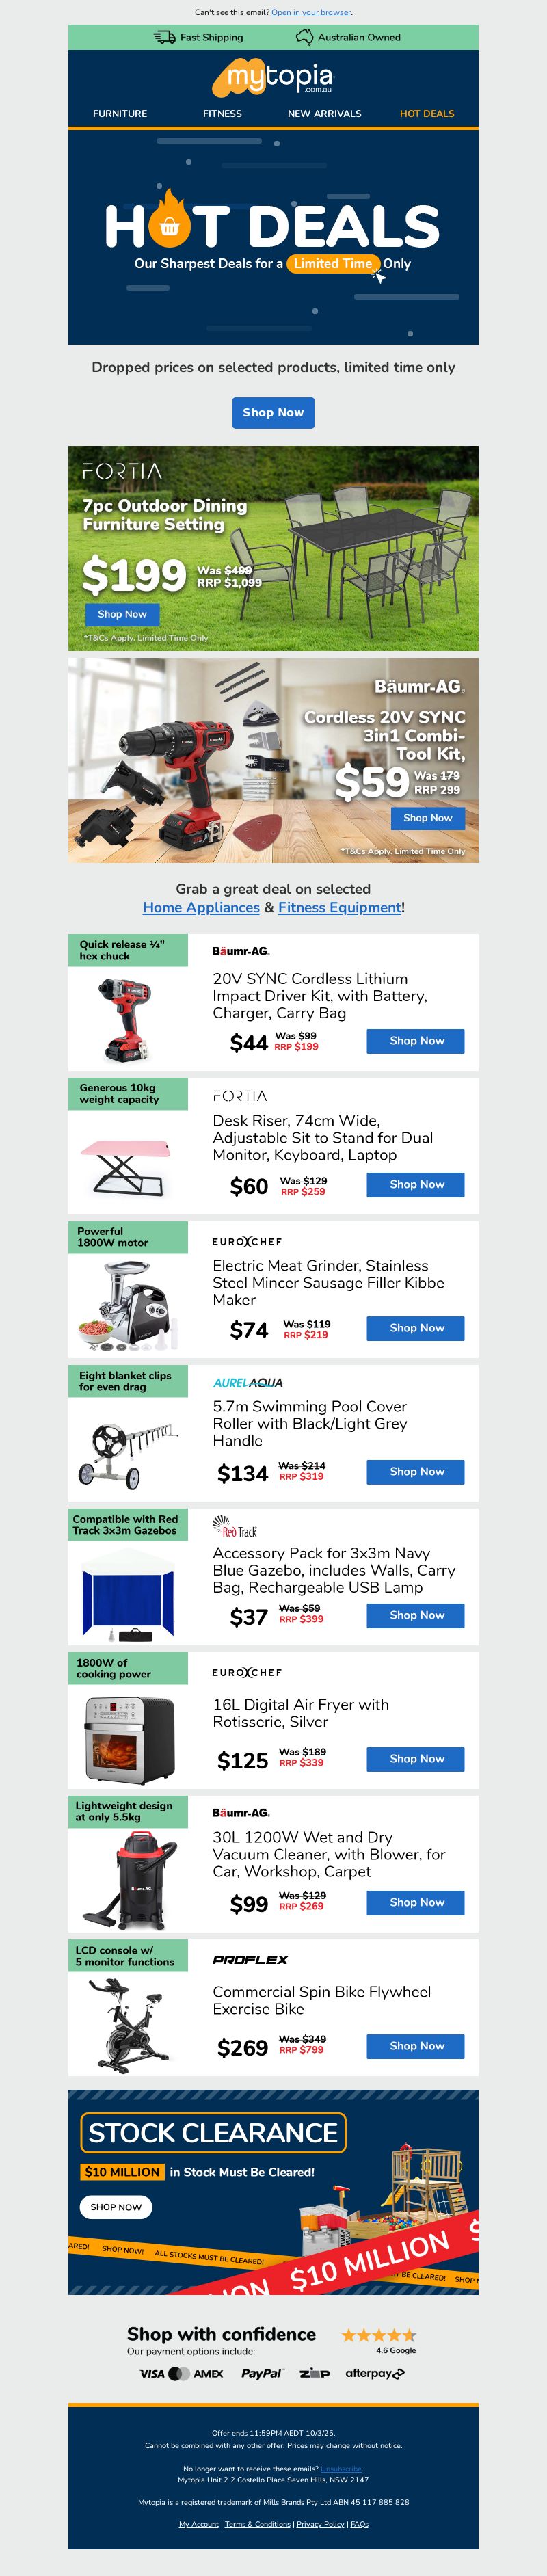The image size is (547, 2576).
Task: Click the Zip payment logo
Action: (315, 2373)
